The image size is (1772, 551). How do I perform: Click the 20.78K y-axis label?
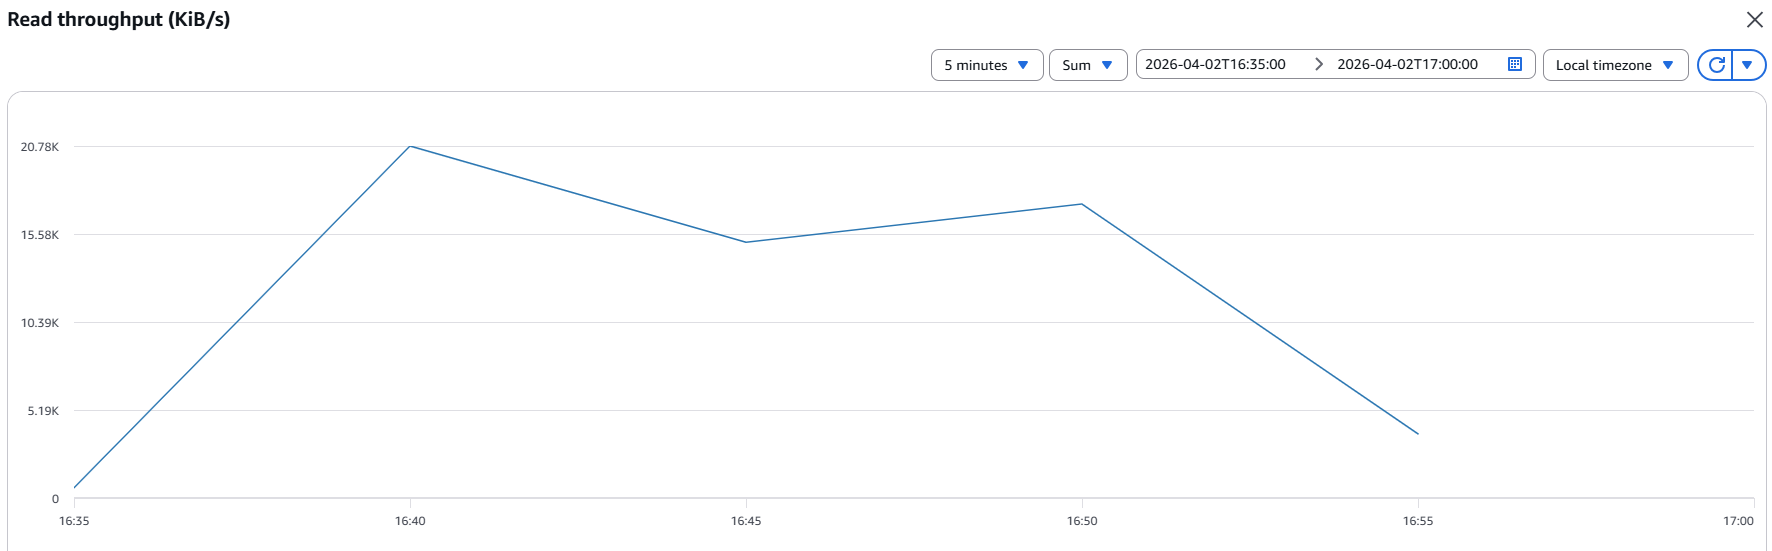[40, 147]
